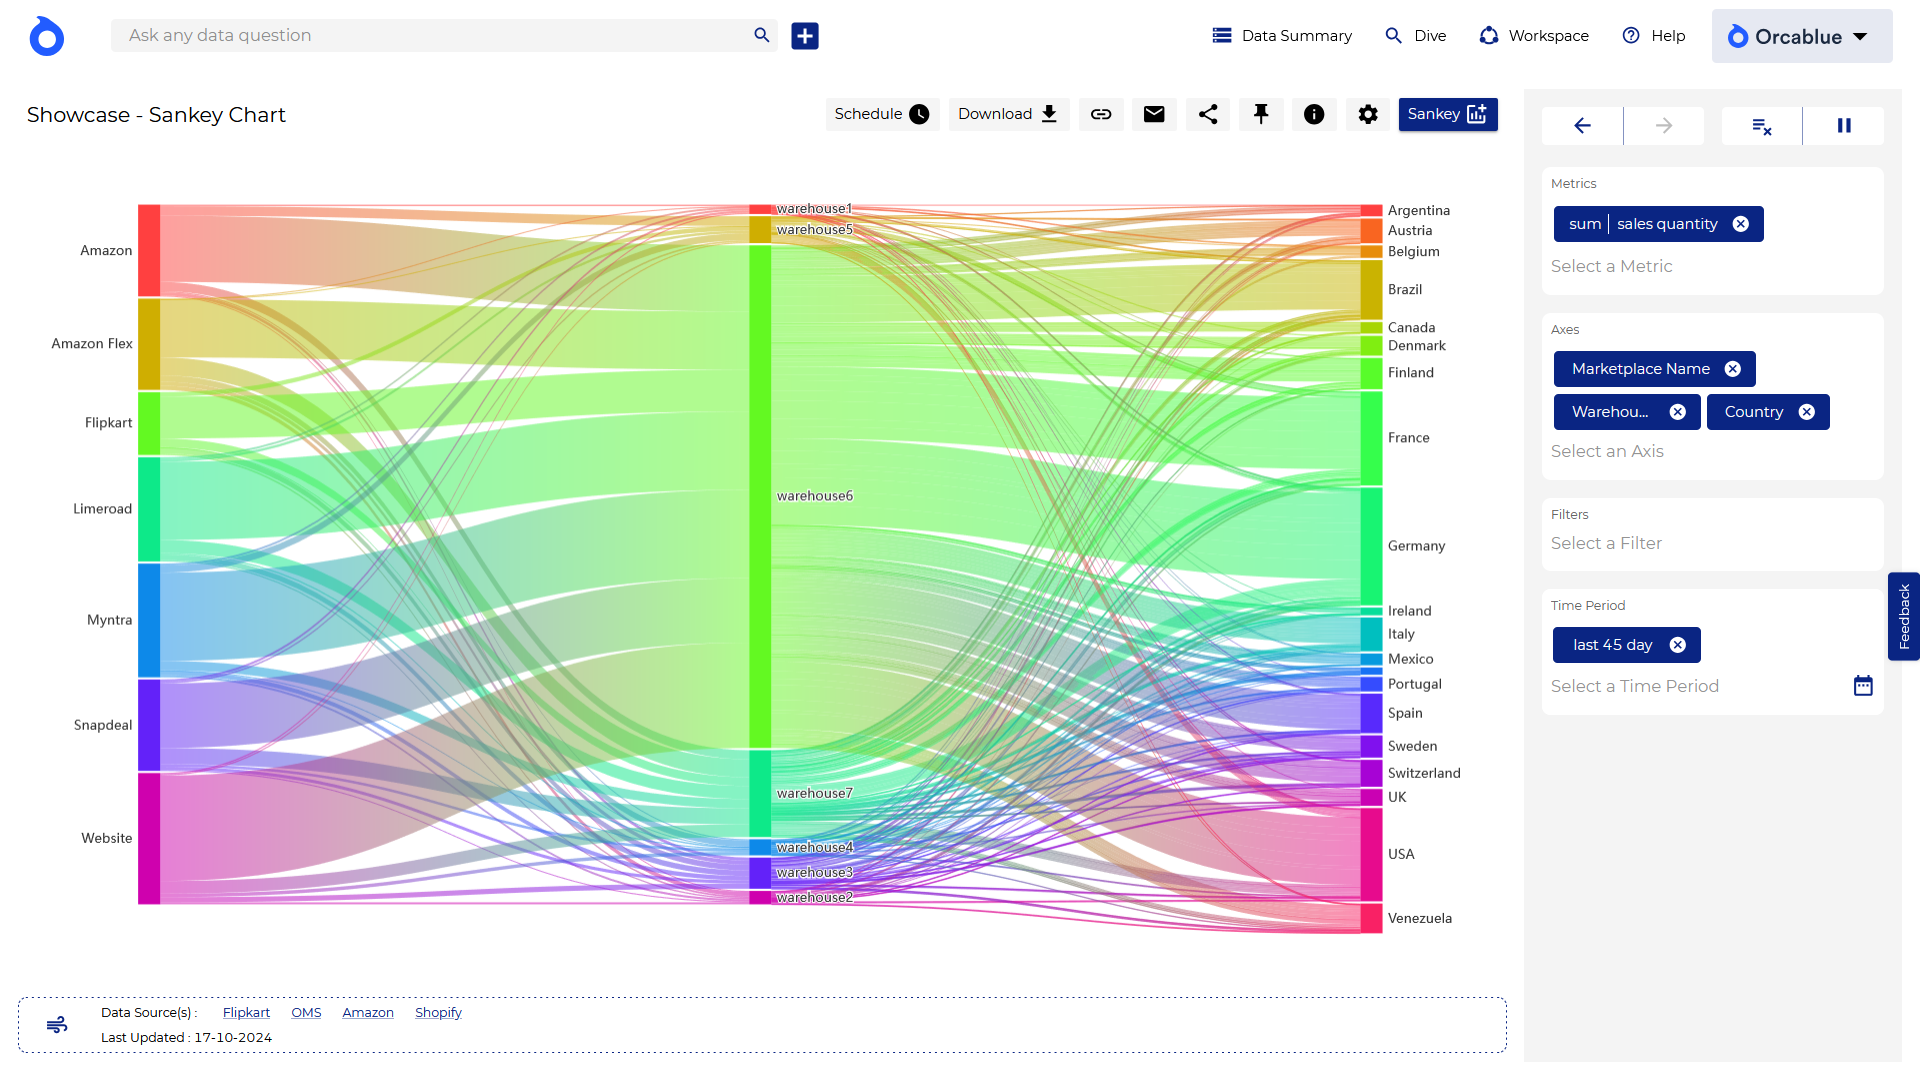This screenshot has height=1080, width=1920.
Task: Click the share icon
Action: click(x=1208, y=114)
